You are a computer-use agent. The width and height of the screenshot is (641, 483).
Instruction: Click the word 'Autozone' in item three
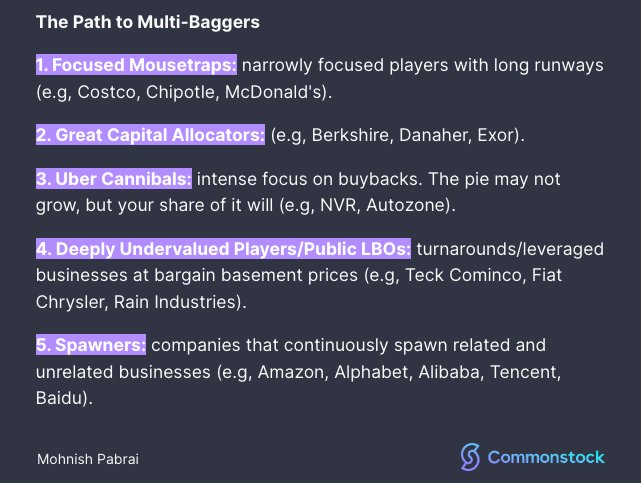pyautogui.click(x=406, y=205)
